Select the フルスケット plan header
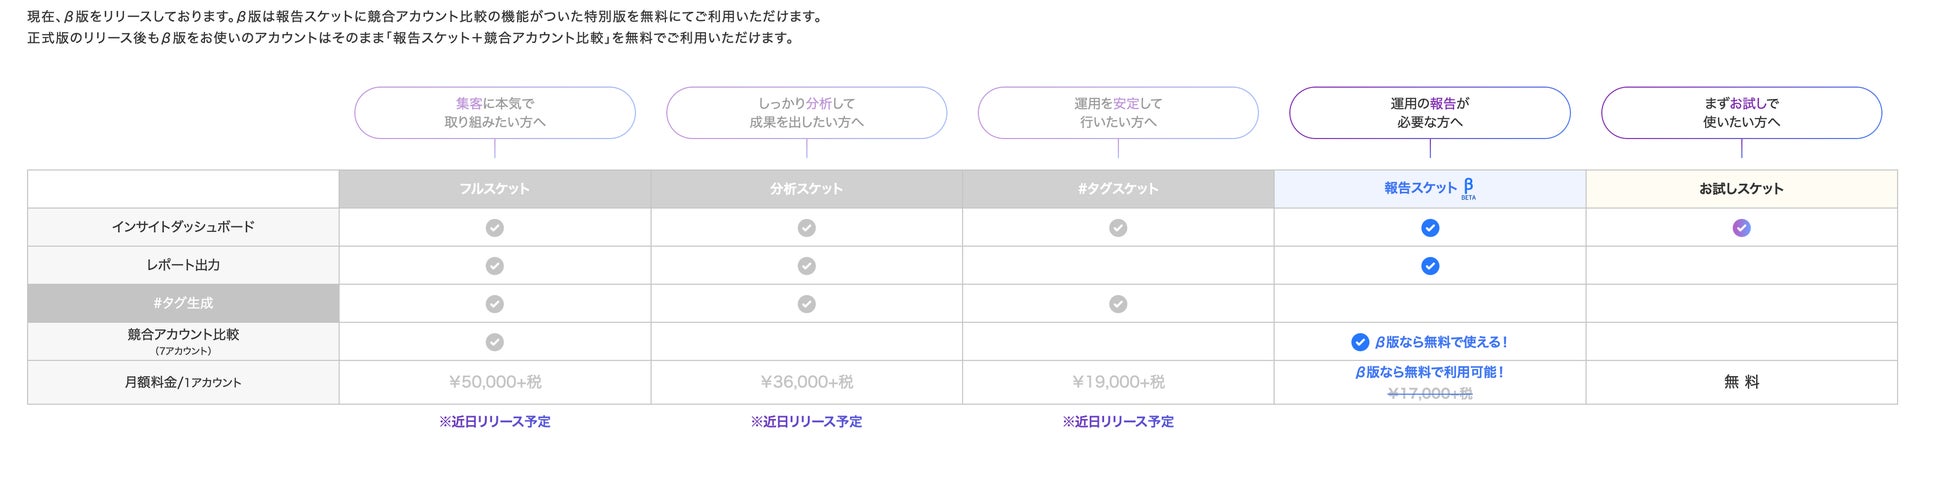Screen dimensions: 1950x478 tap(494, 188)
